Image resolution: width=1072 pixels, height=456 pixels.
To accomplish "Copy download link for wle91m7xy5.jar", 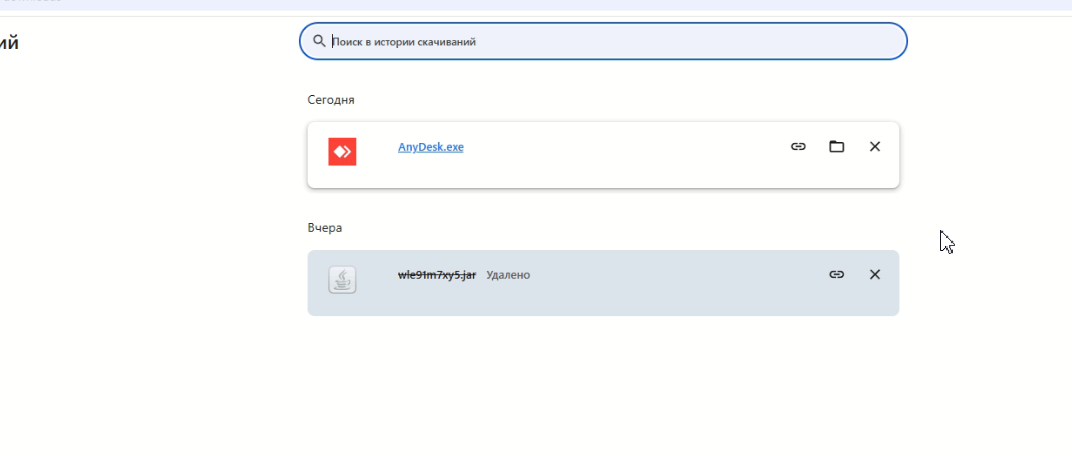I will coord(836,274).
